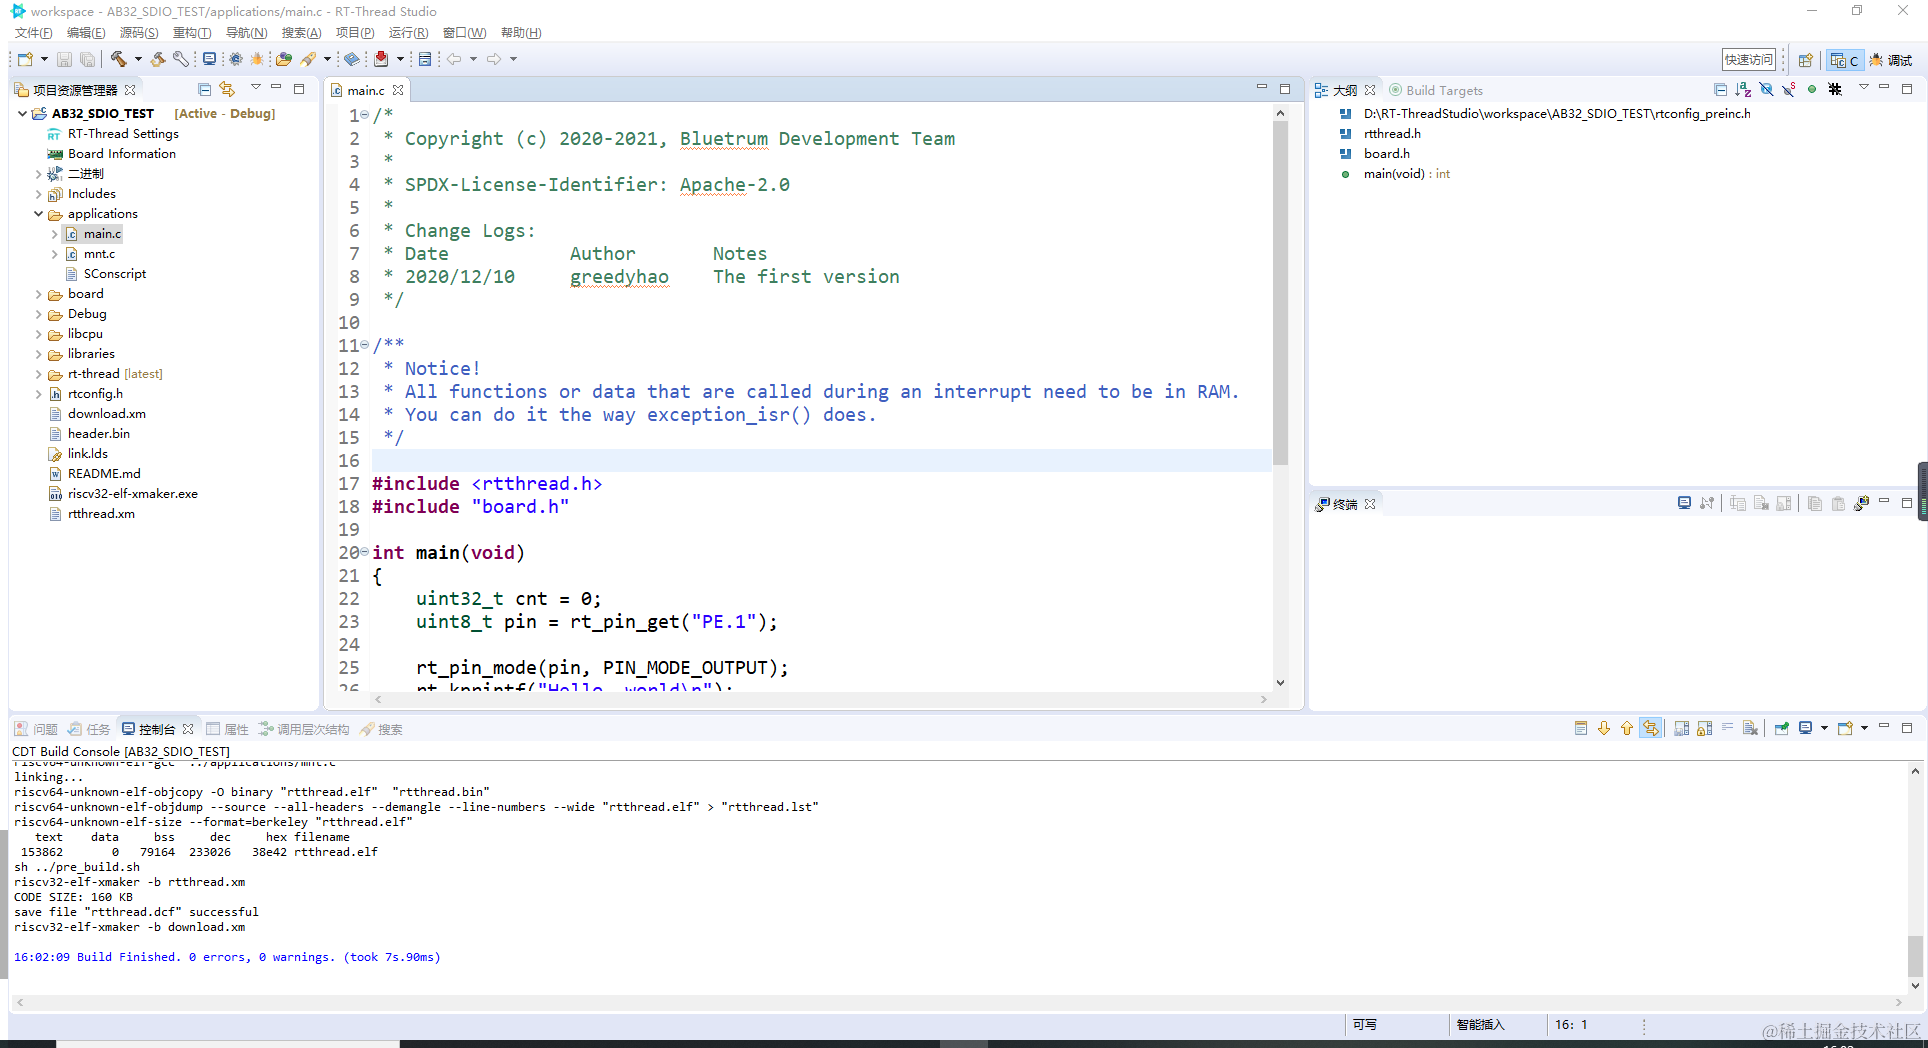Collapse all items in outline panel
The image size is (1928, 1048).
tap(1720, 89)
